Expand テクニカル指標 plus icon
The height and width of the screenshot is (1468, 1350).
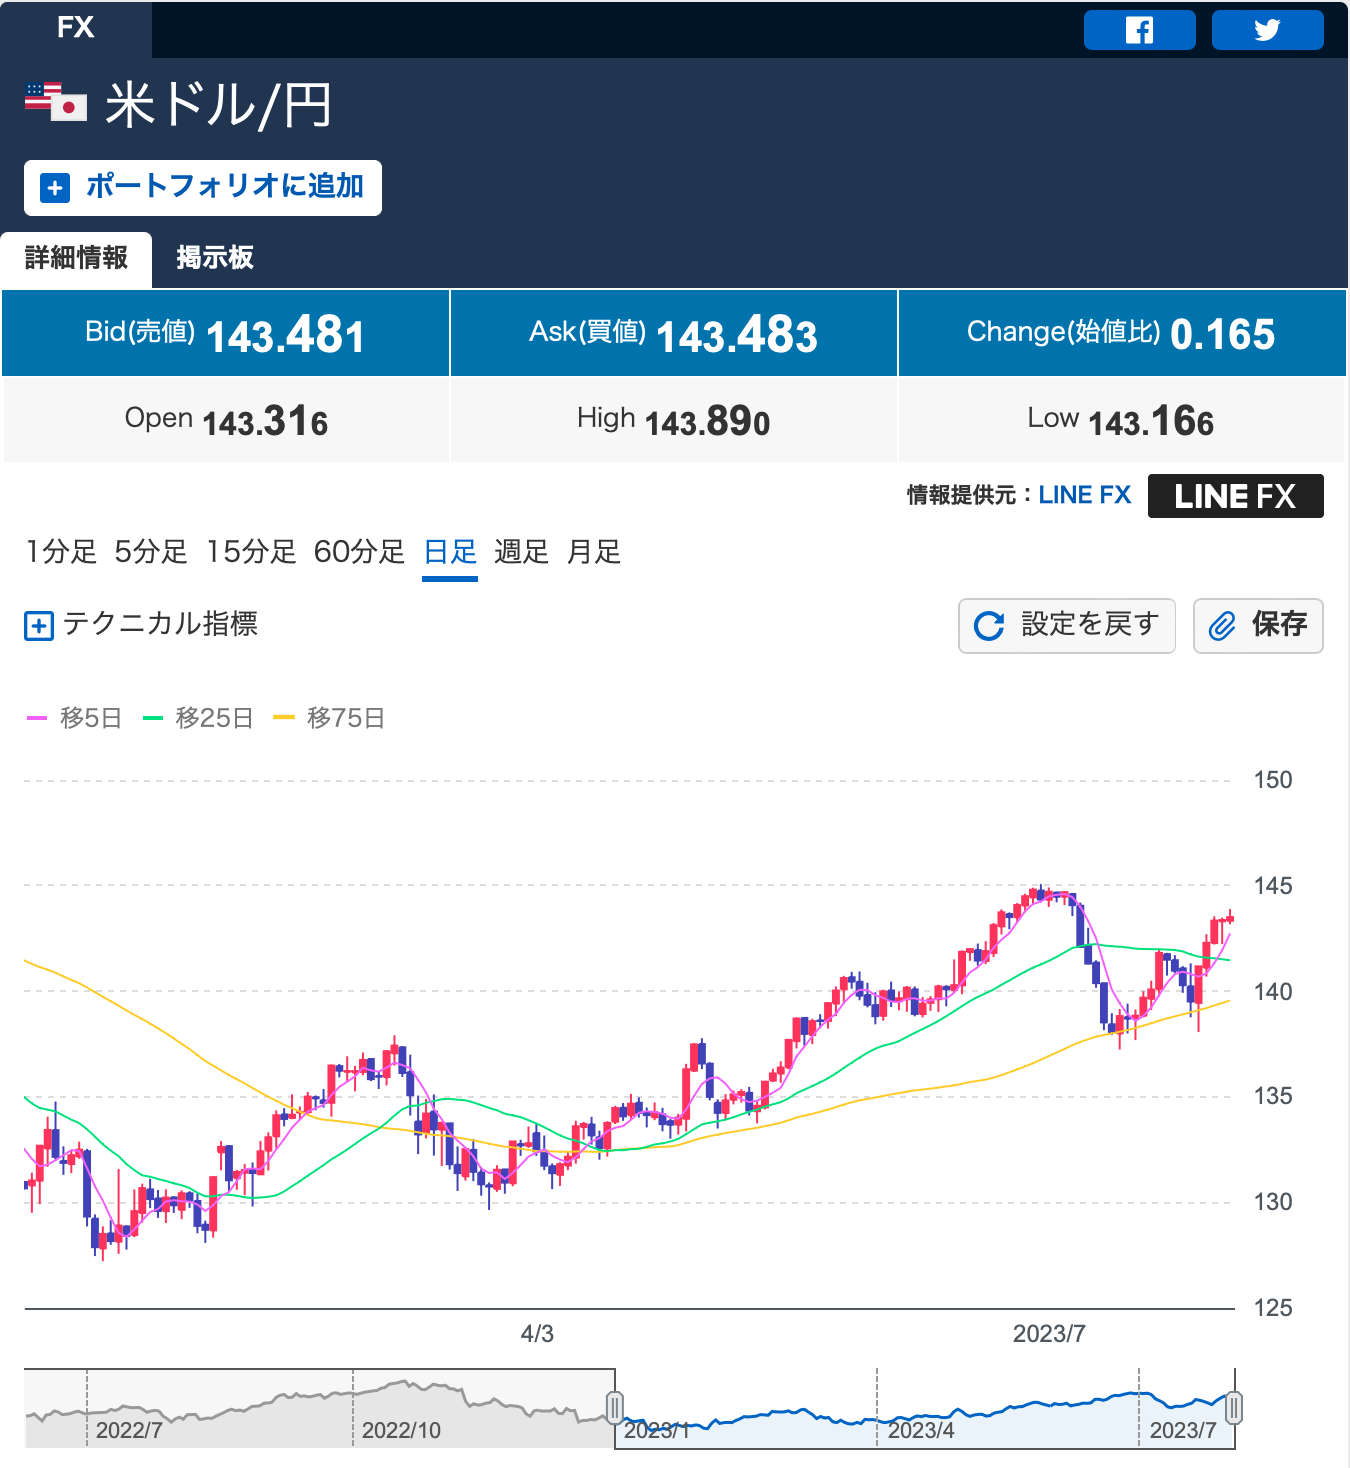coord(38,626)
